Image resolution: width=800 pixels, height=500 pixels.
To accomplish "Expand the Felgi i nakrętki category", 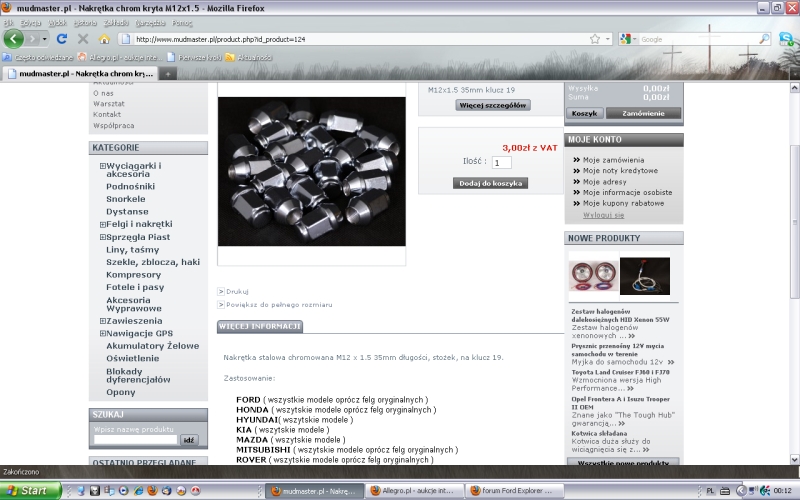I will click(x=102, y=224).
